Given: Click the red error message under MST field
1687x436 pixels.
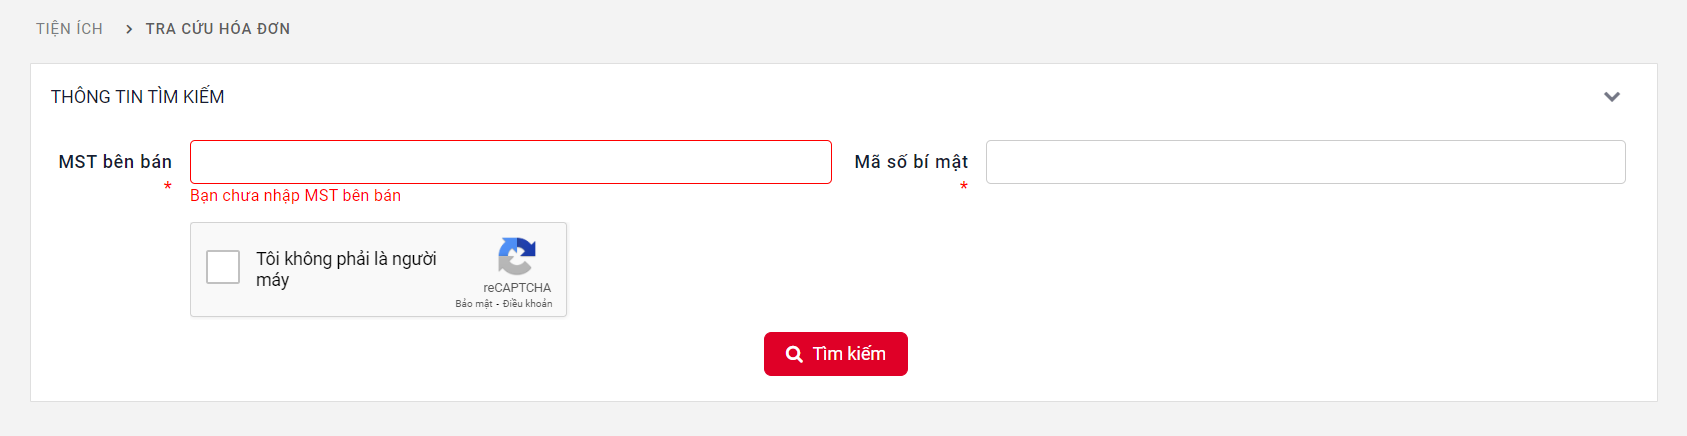Looking at the screenshot, I should pyautogui.click(x=295, y=196).
